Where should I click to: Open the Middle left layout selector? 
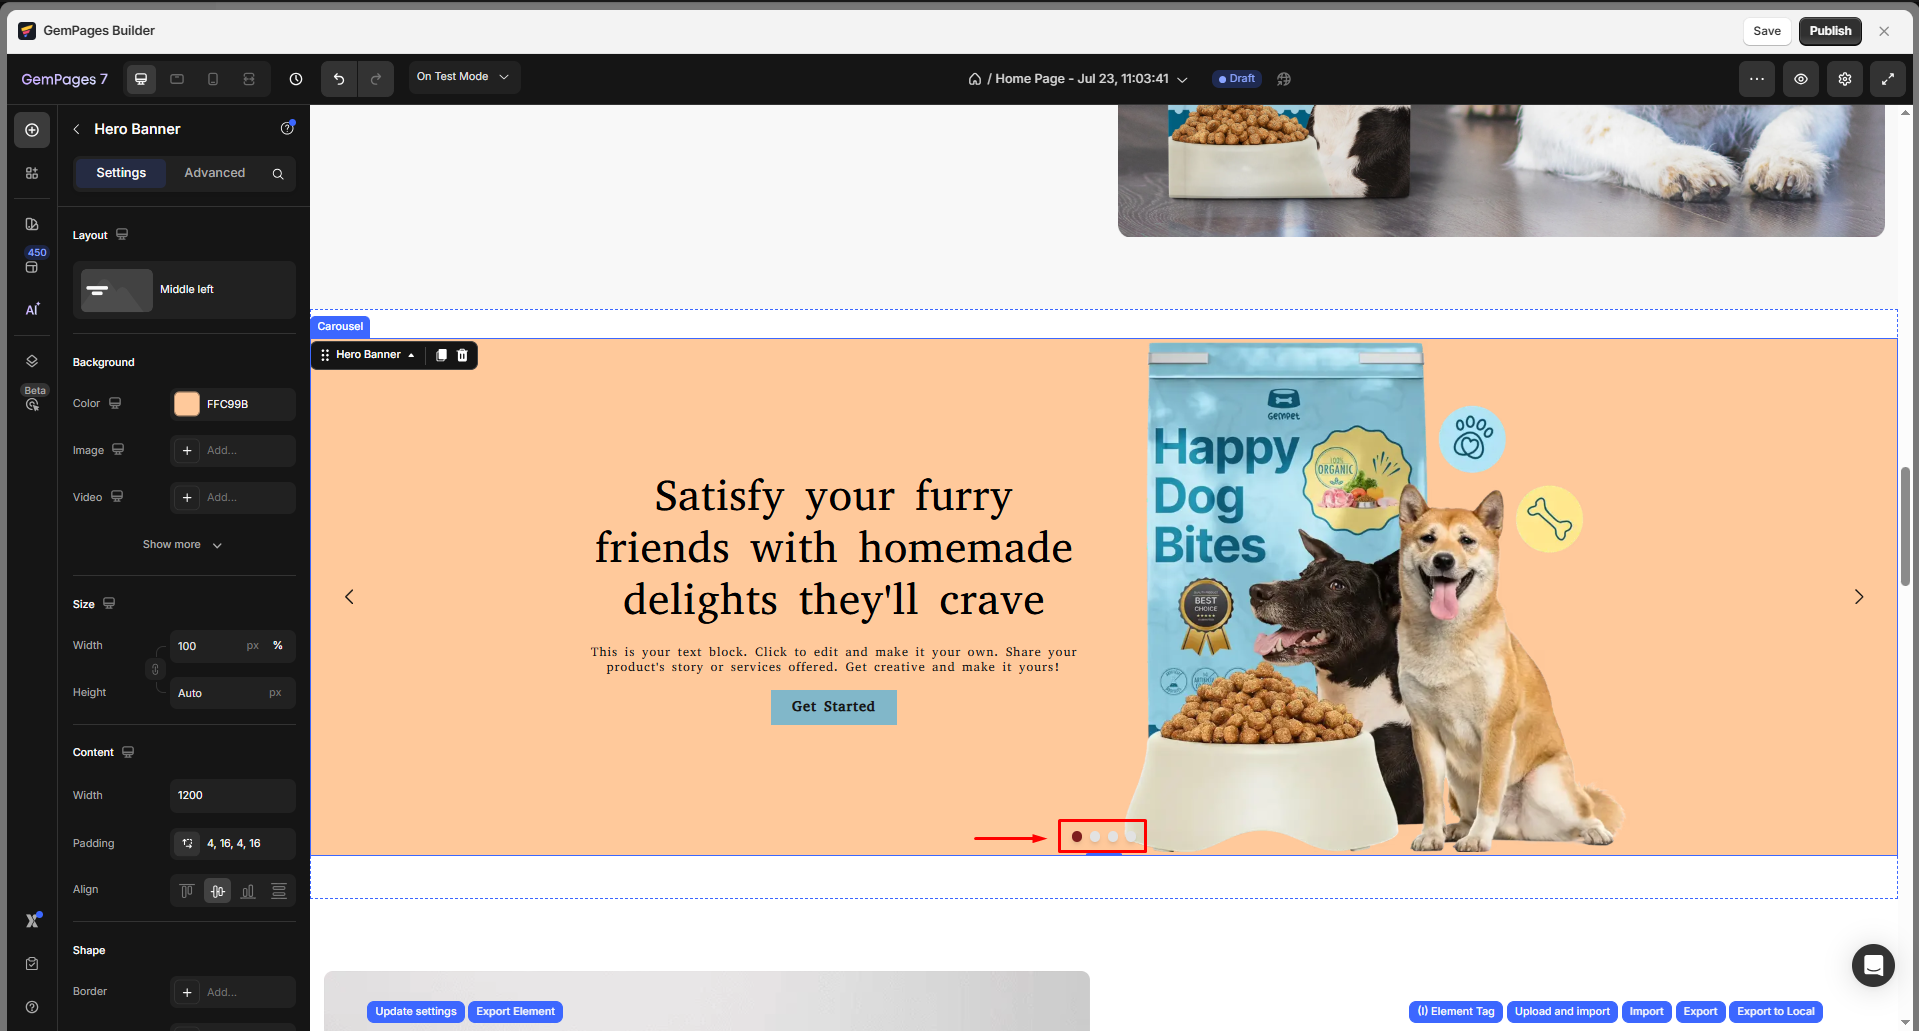pos(184,290)
